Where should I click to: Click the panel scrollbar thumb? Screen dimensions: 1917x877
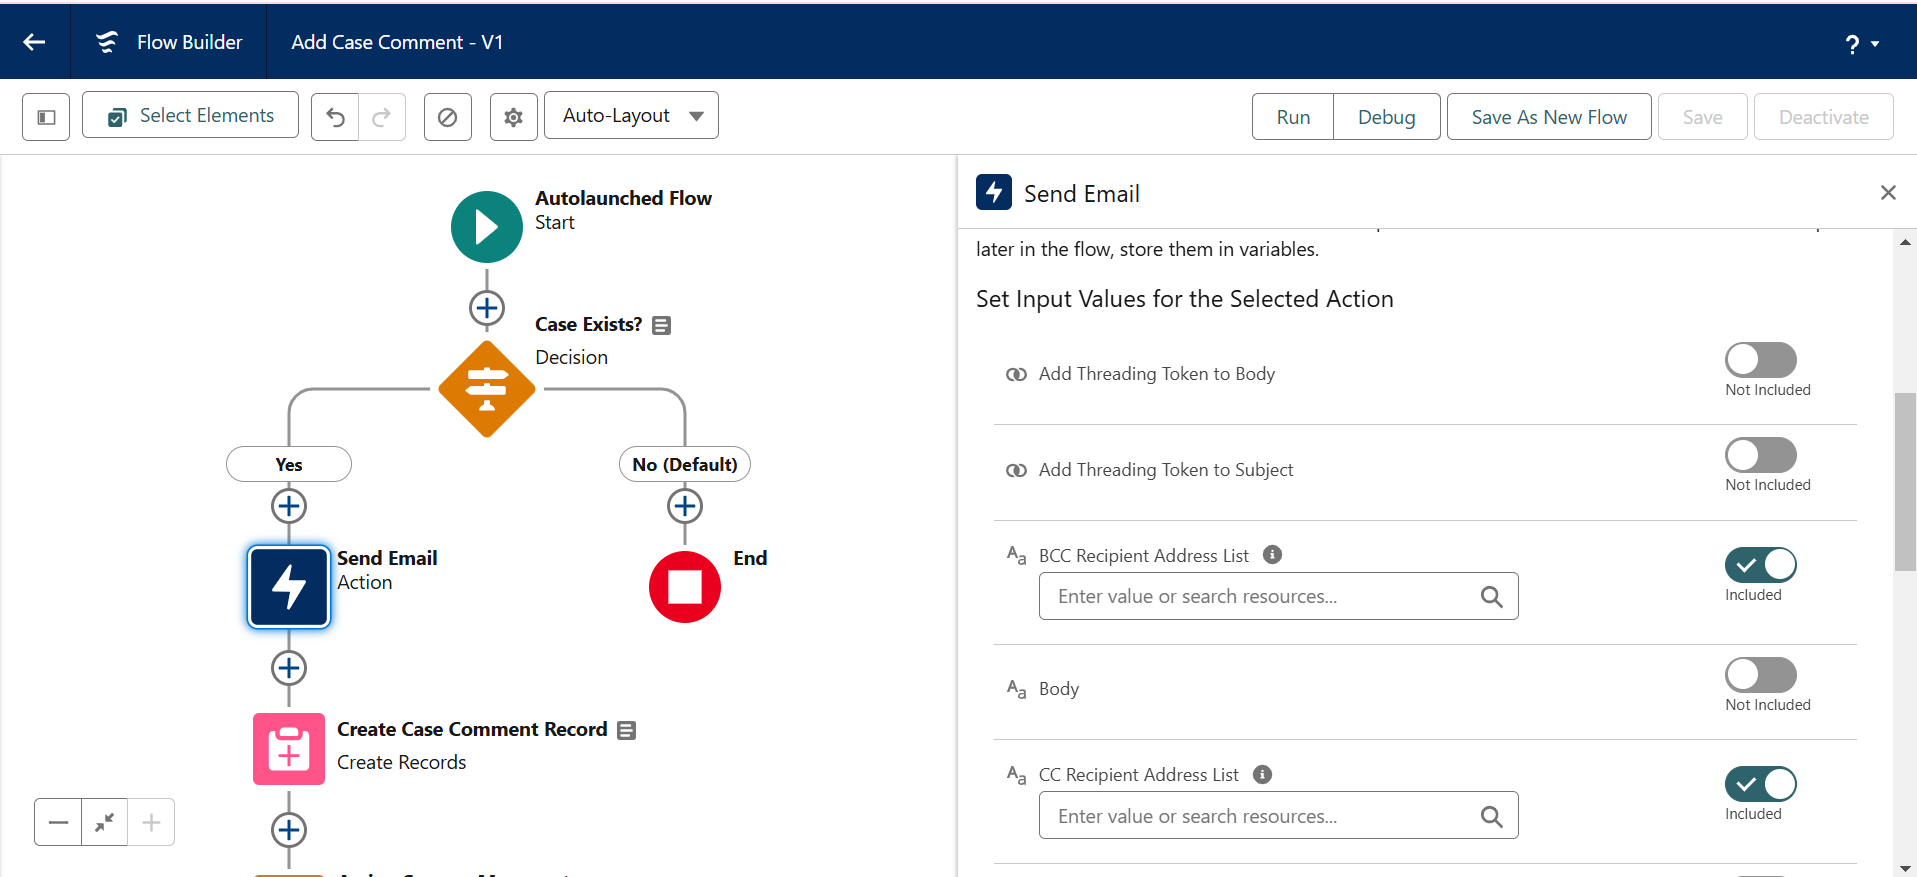coord(1905,482)
